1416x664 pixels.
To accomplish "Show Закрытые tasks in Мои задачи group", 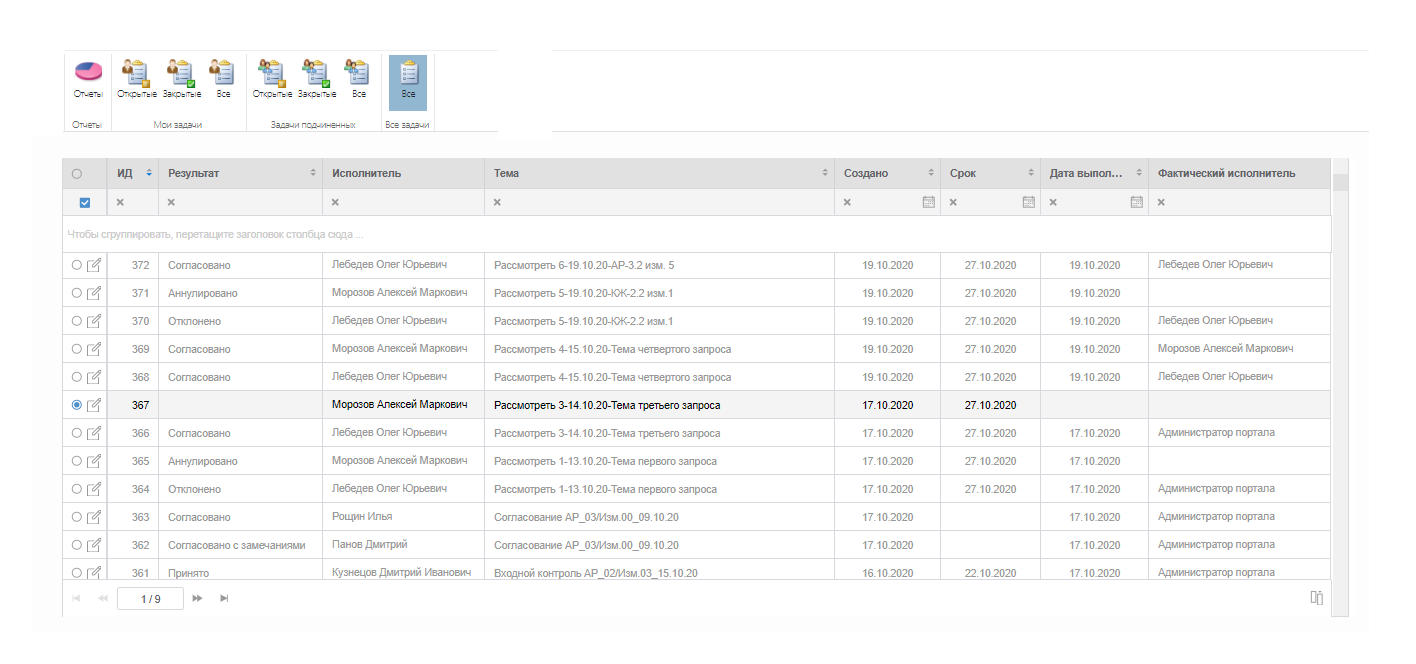I will (x=181, y=80).
